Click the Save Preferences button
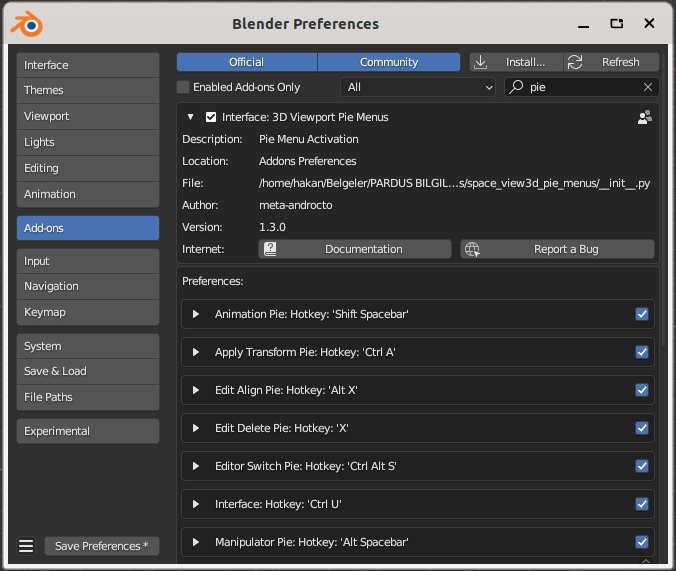Viewport: 676px width, 571px height. tap(101, 546)
